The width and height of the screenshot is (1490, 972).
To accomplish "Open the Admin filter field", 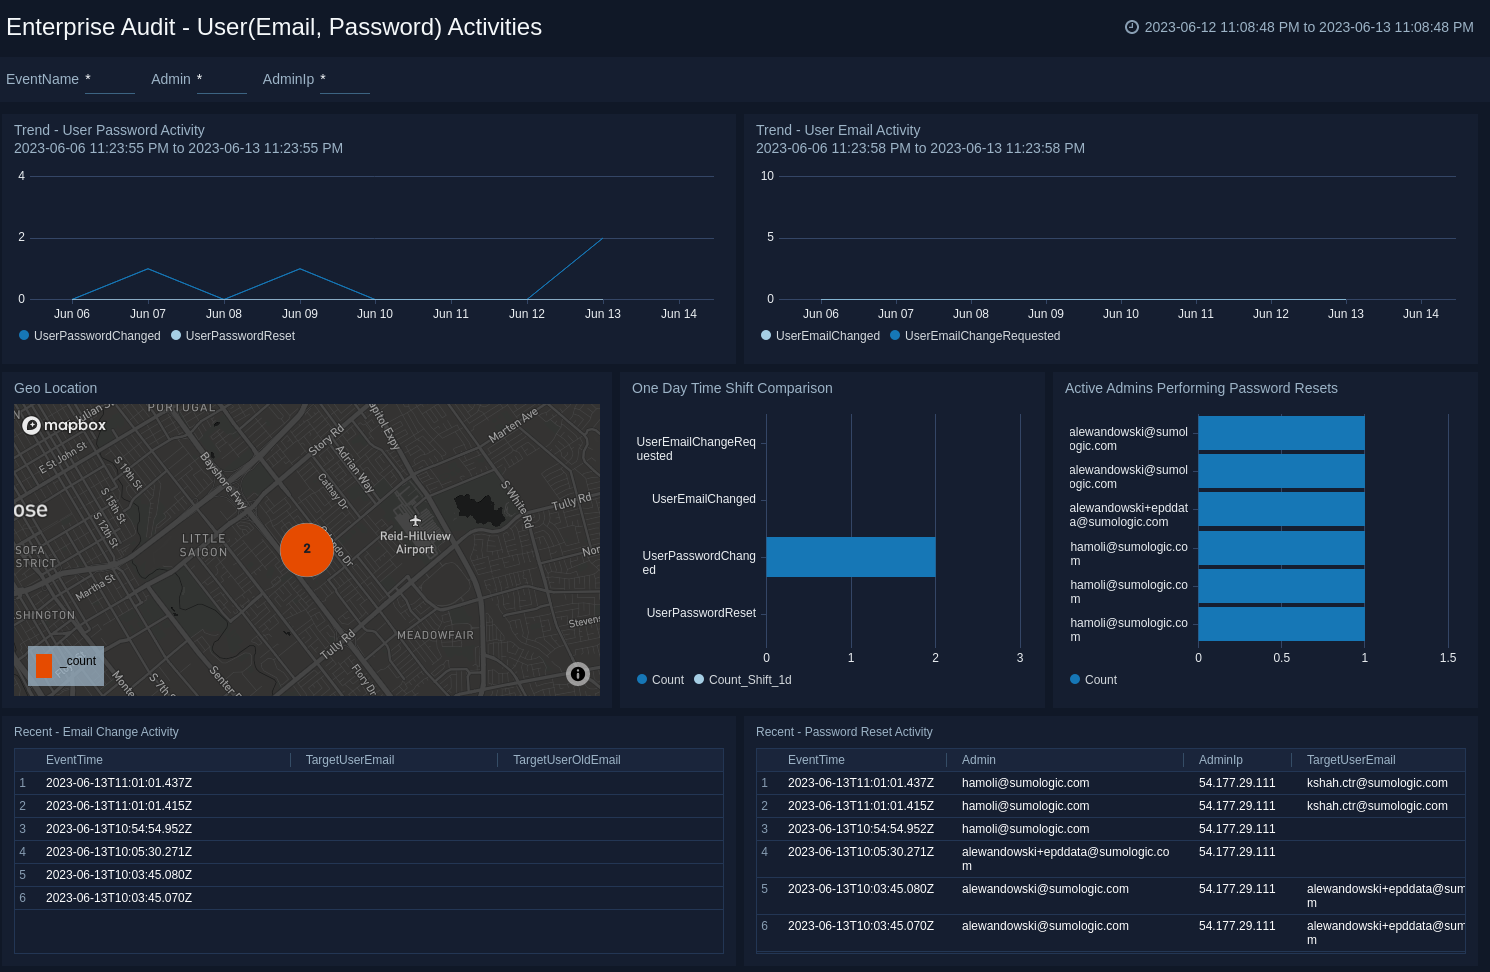I will [x=221, y=80].
